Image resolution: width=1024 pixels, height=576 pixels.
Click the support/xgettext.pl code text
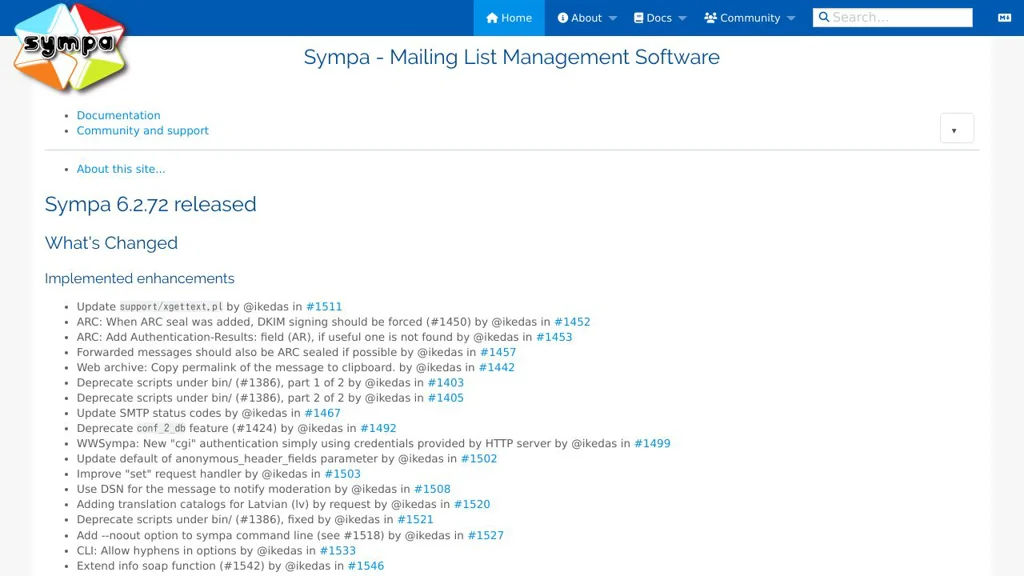(171, 307)
